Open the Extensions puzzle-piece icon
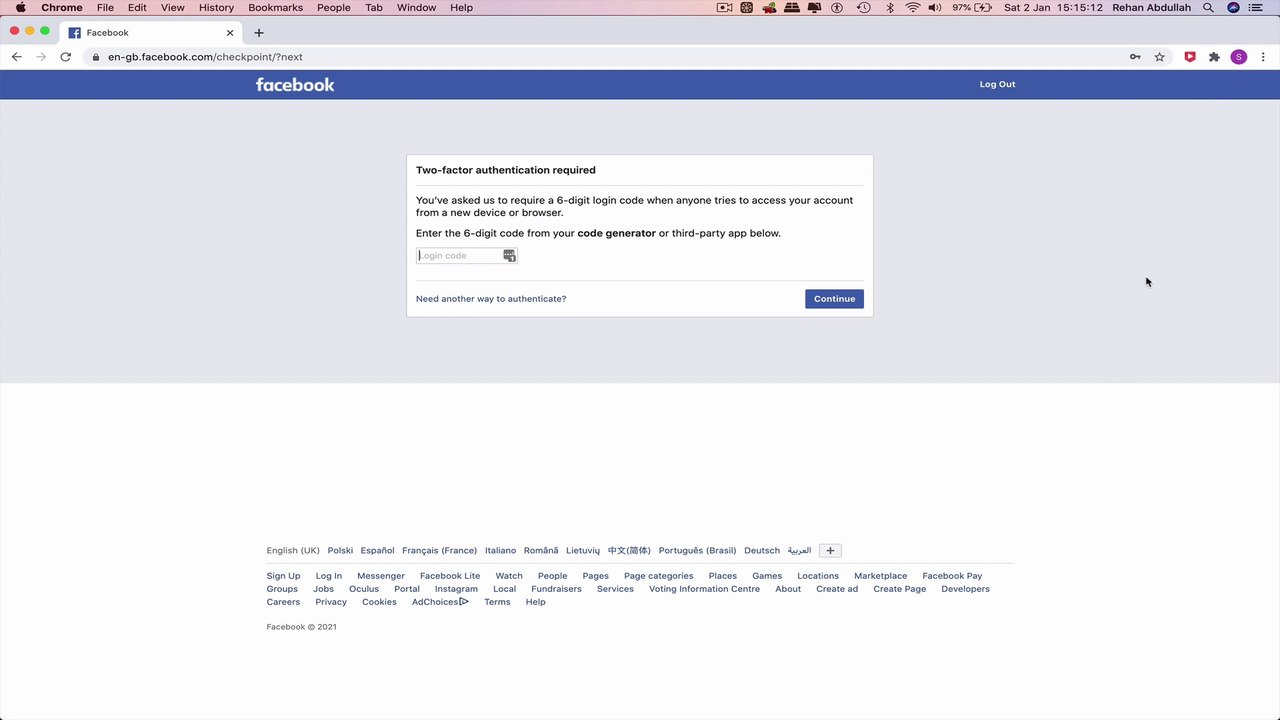Screen dimensions: 1280x720 pos(1214,57)
